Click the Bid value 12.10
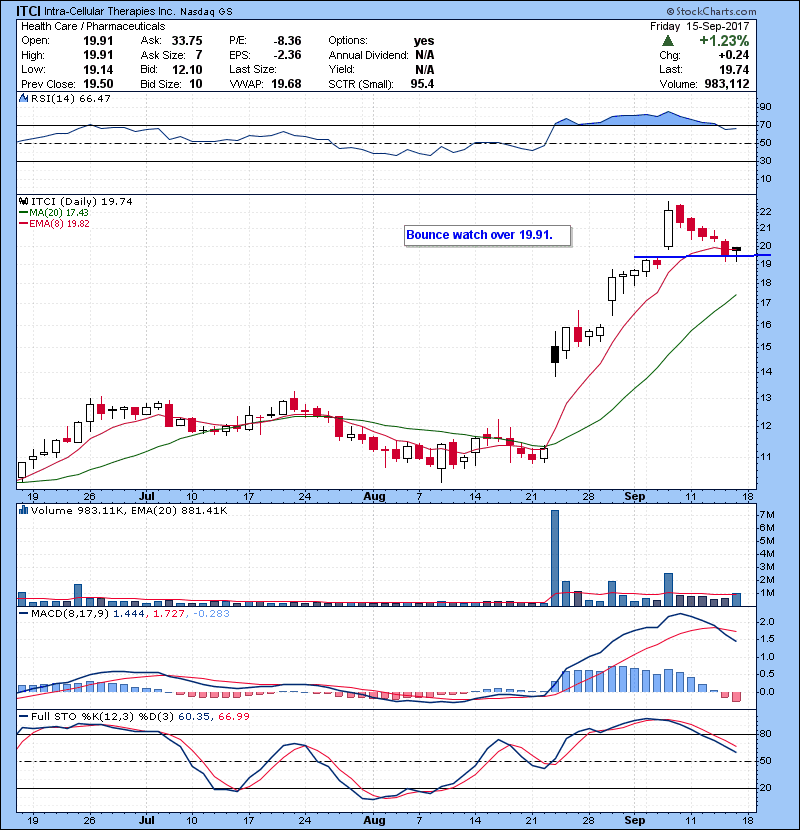The height and width of the screenshot is (830, 800). 187,69
